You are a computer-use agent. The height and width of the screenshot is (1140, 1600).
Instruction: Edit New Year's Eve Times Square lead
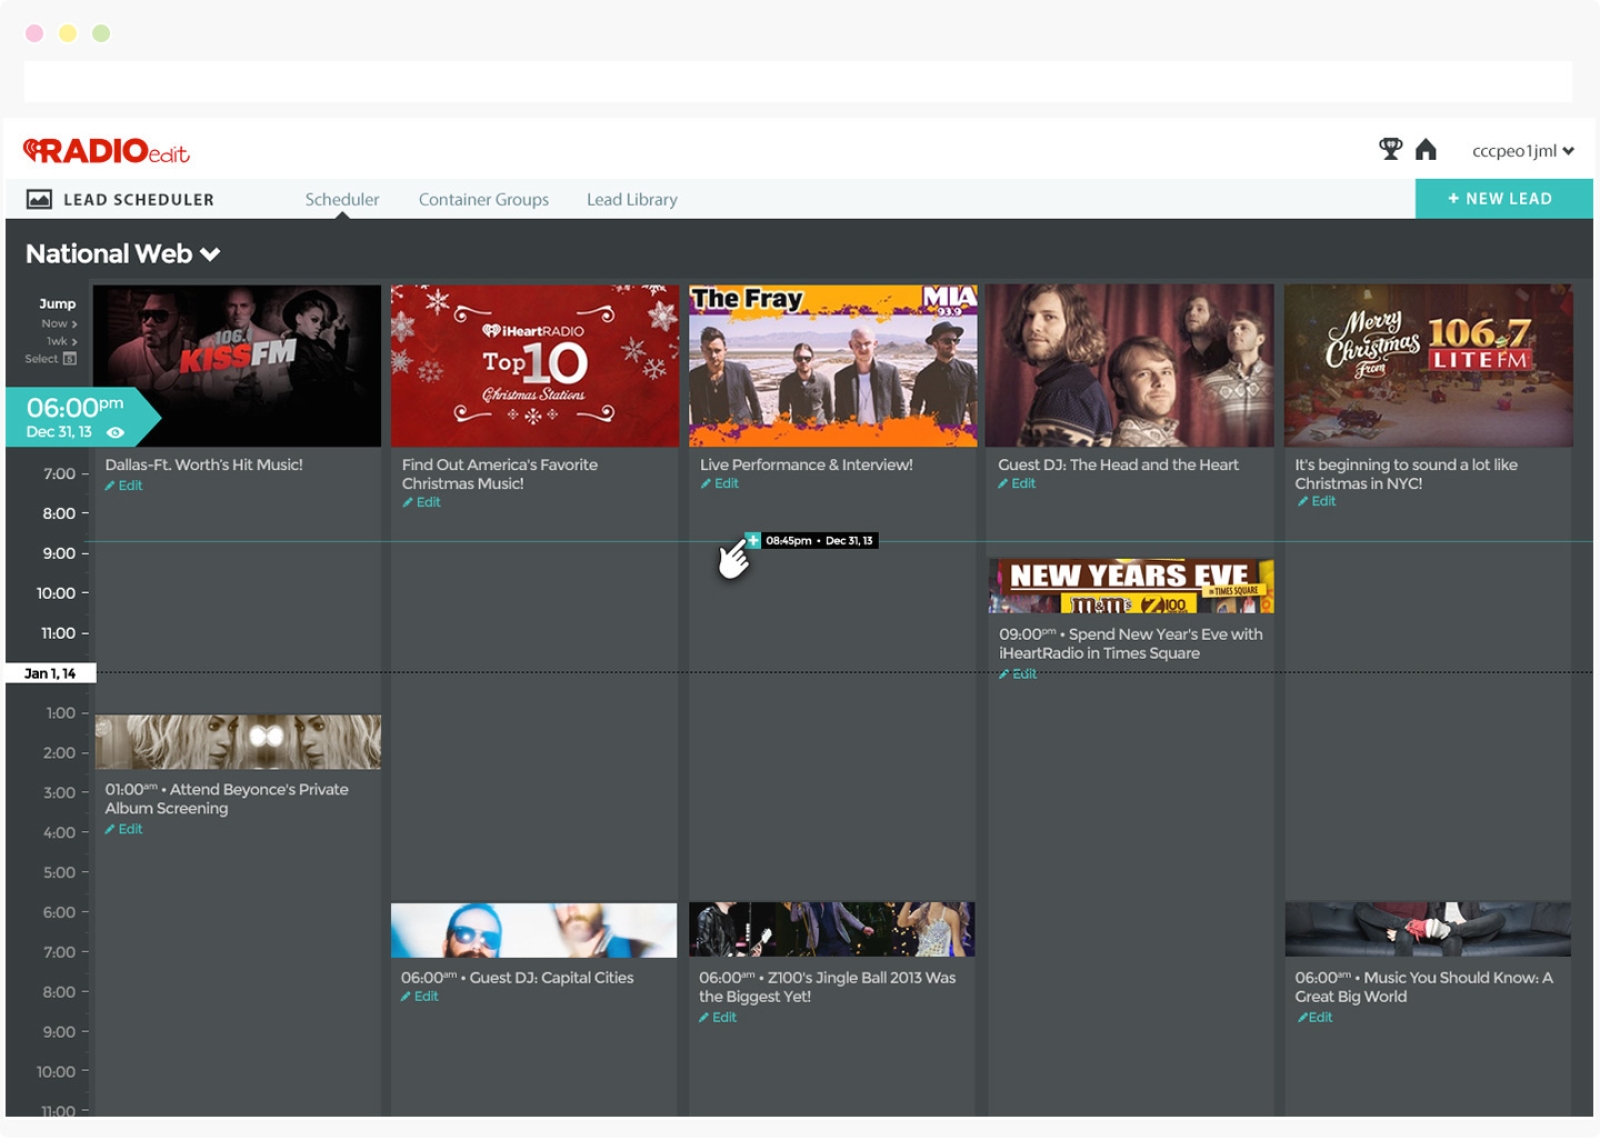pyautogui.click(x=1018, y=674)
